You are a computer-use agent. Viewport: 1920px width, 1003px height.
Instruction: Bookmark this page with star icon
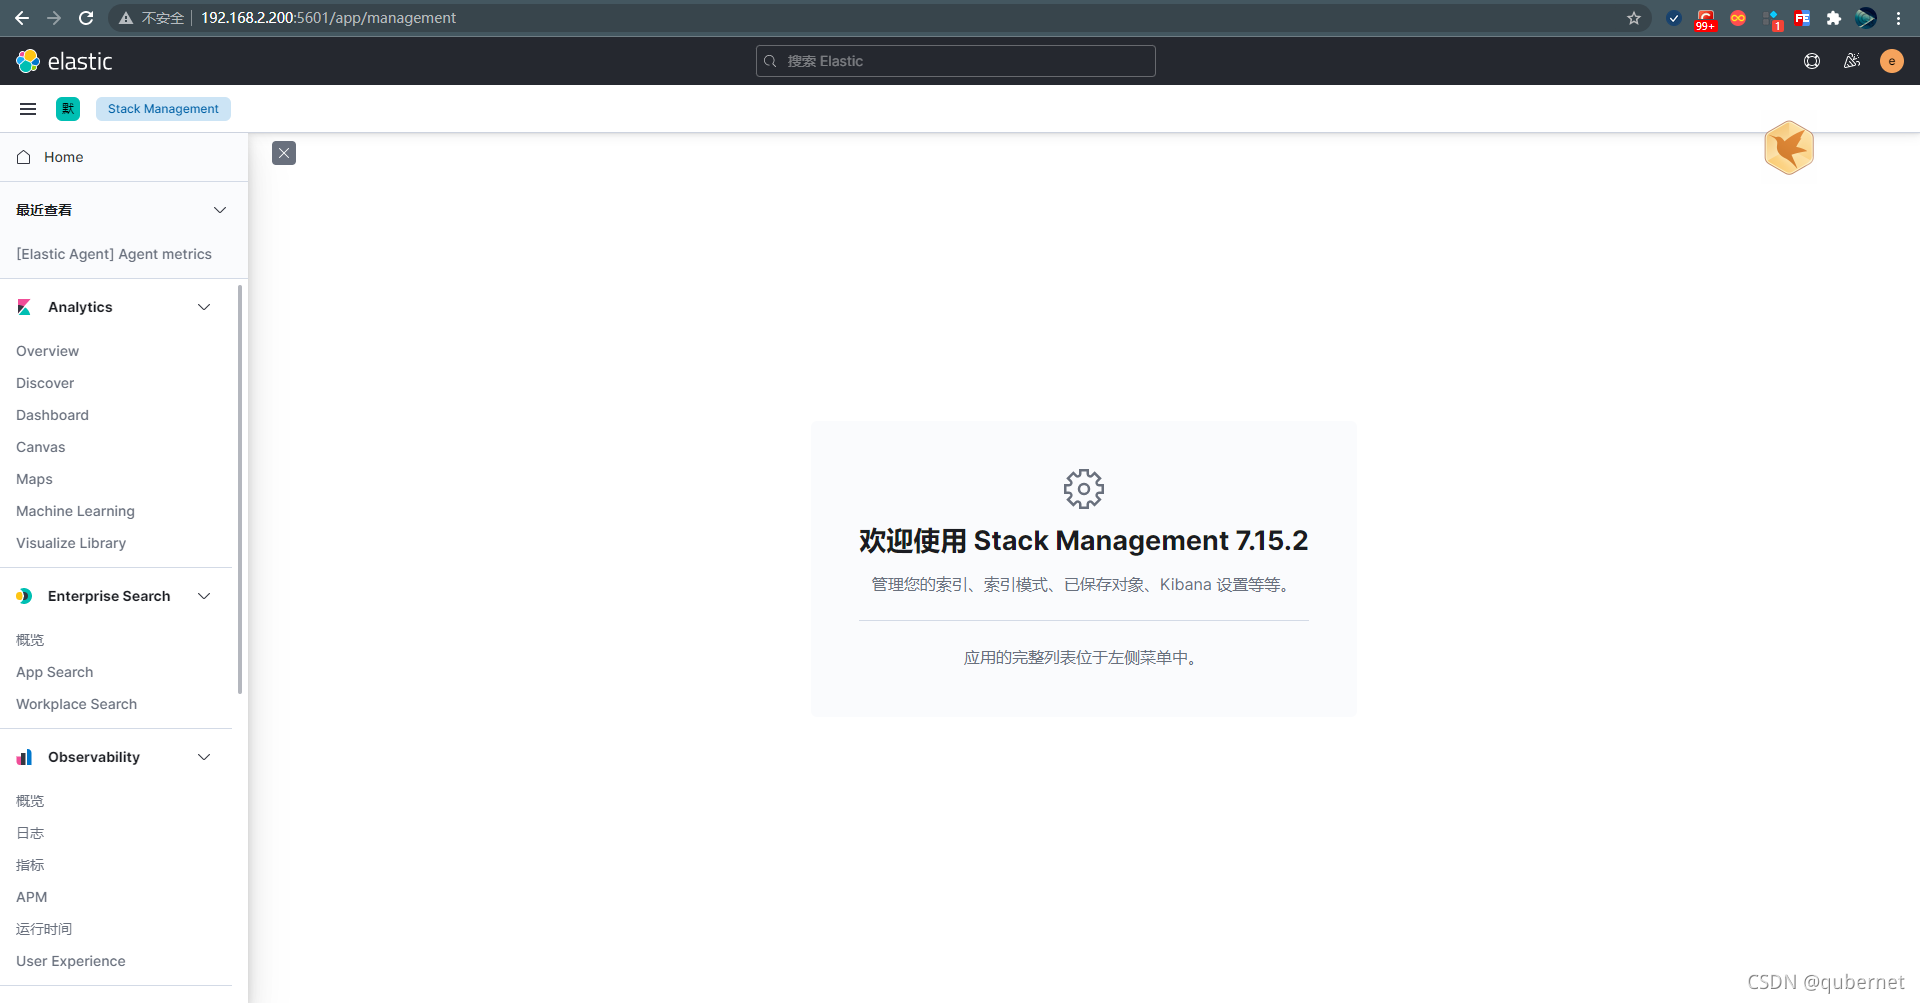(1634, 18)
